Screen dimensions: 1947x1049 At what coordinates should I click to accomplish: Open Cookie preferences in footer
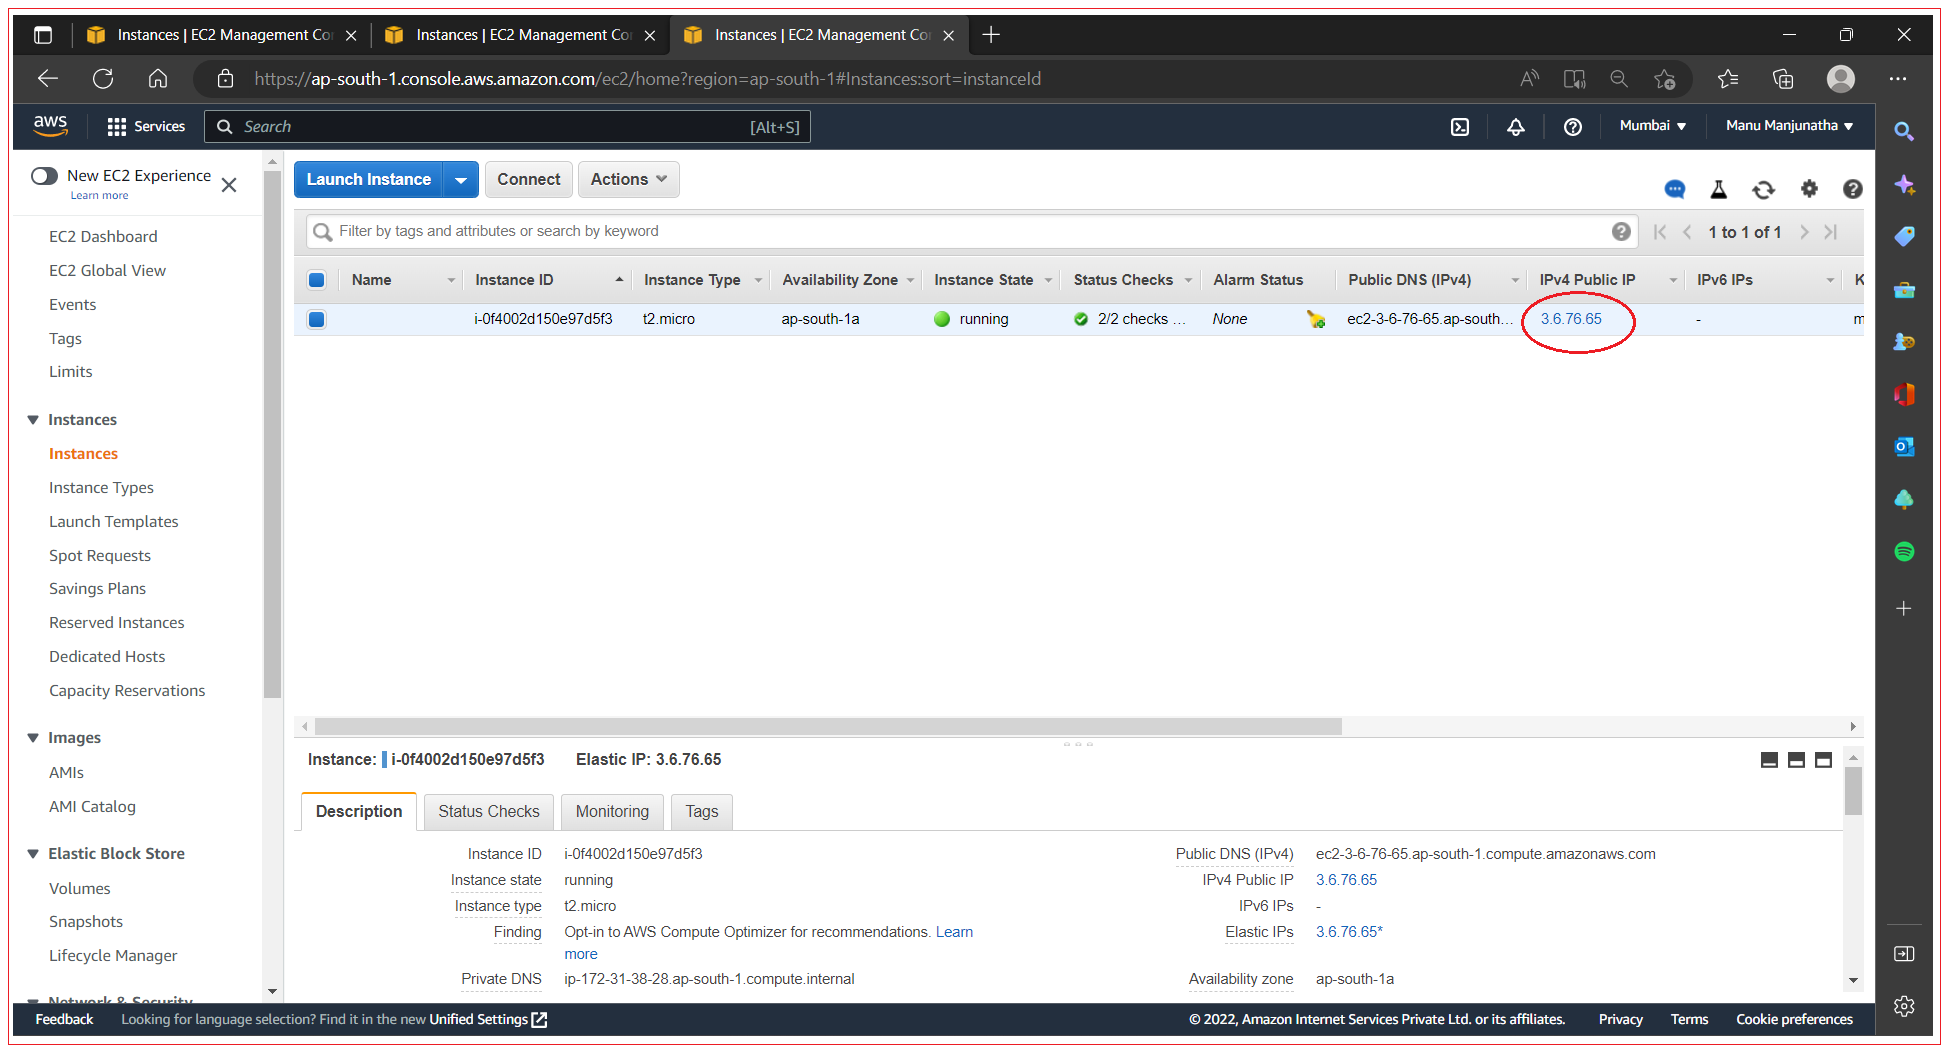click(1794, 1020)
